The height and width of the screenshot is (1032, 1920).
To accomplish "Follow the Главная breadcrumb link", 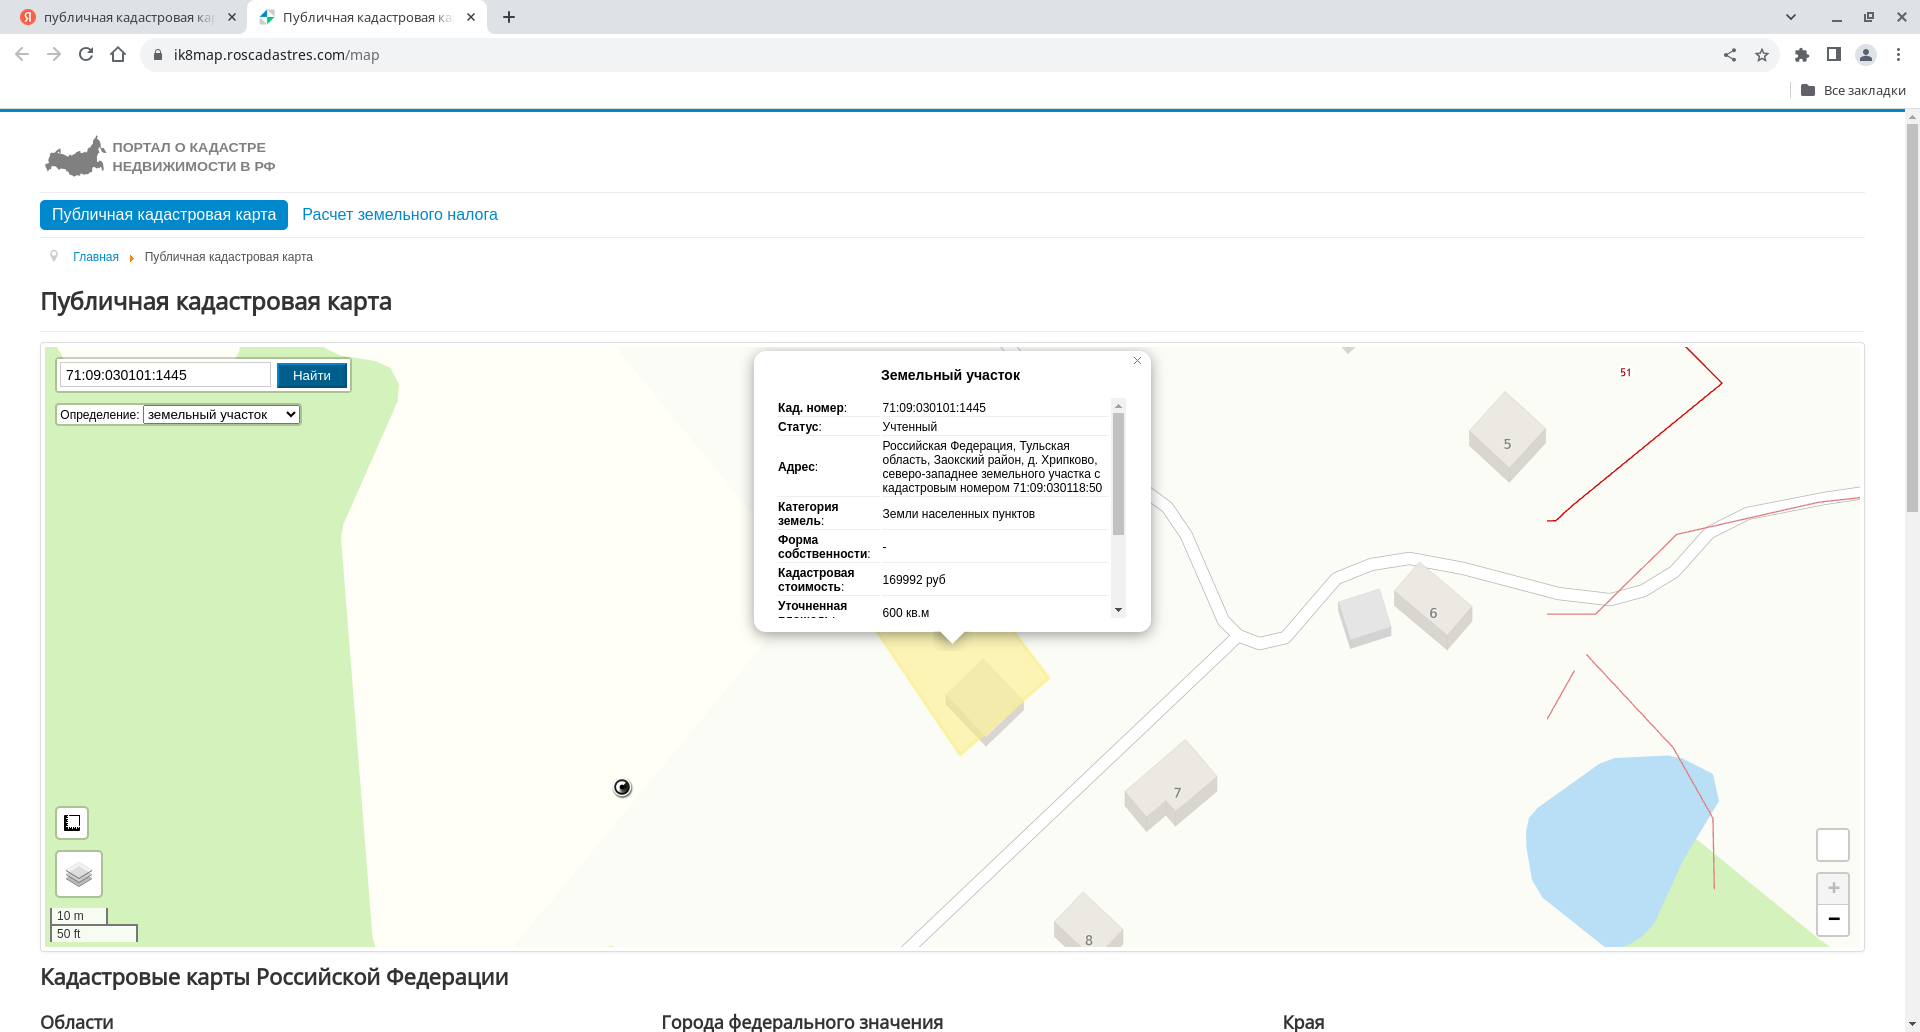I will click(96, 257).
